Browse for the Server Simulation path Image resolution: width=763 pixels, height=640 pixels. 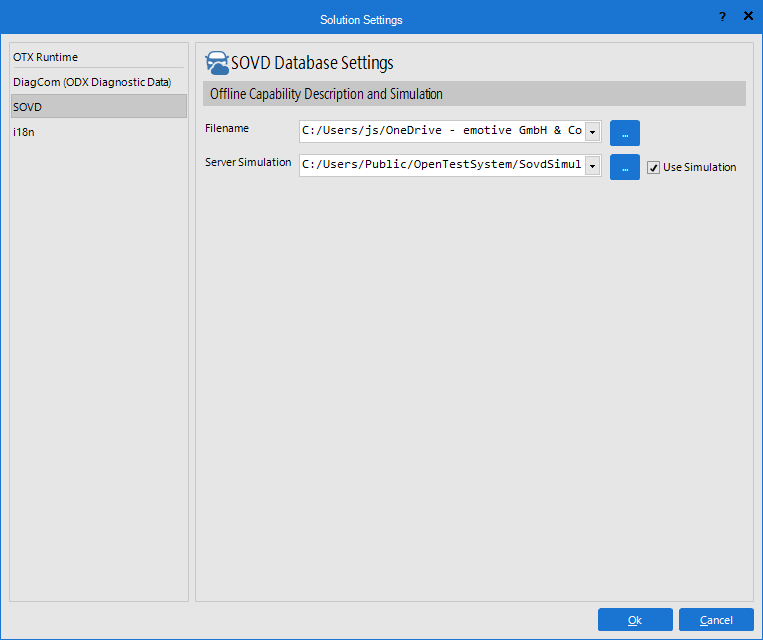pyautogui.click(x=624, y=167)
